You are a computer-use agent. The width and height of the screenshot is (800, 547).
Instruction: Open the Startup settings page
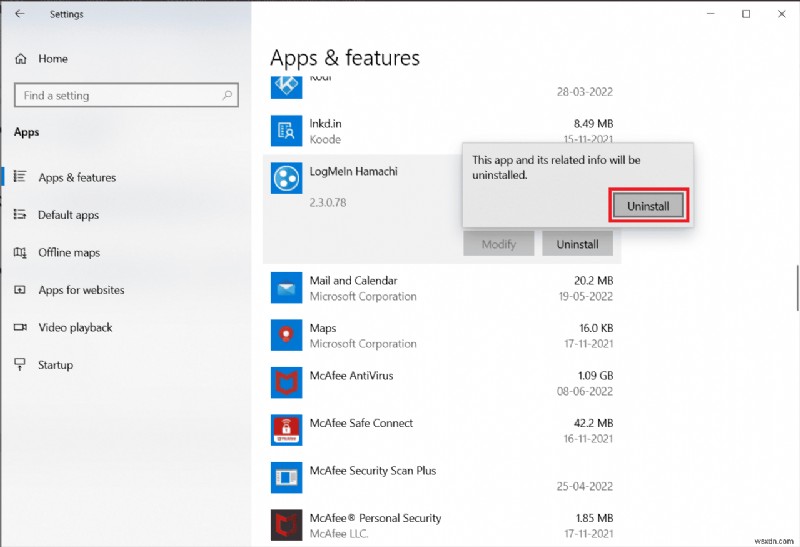coord(55,365)
